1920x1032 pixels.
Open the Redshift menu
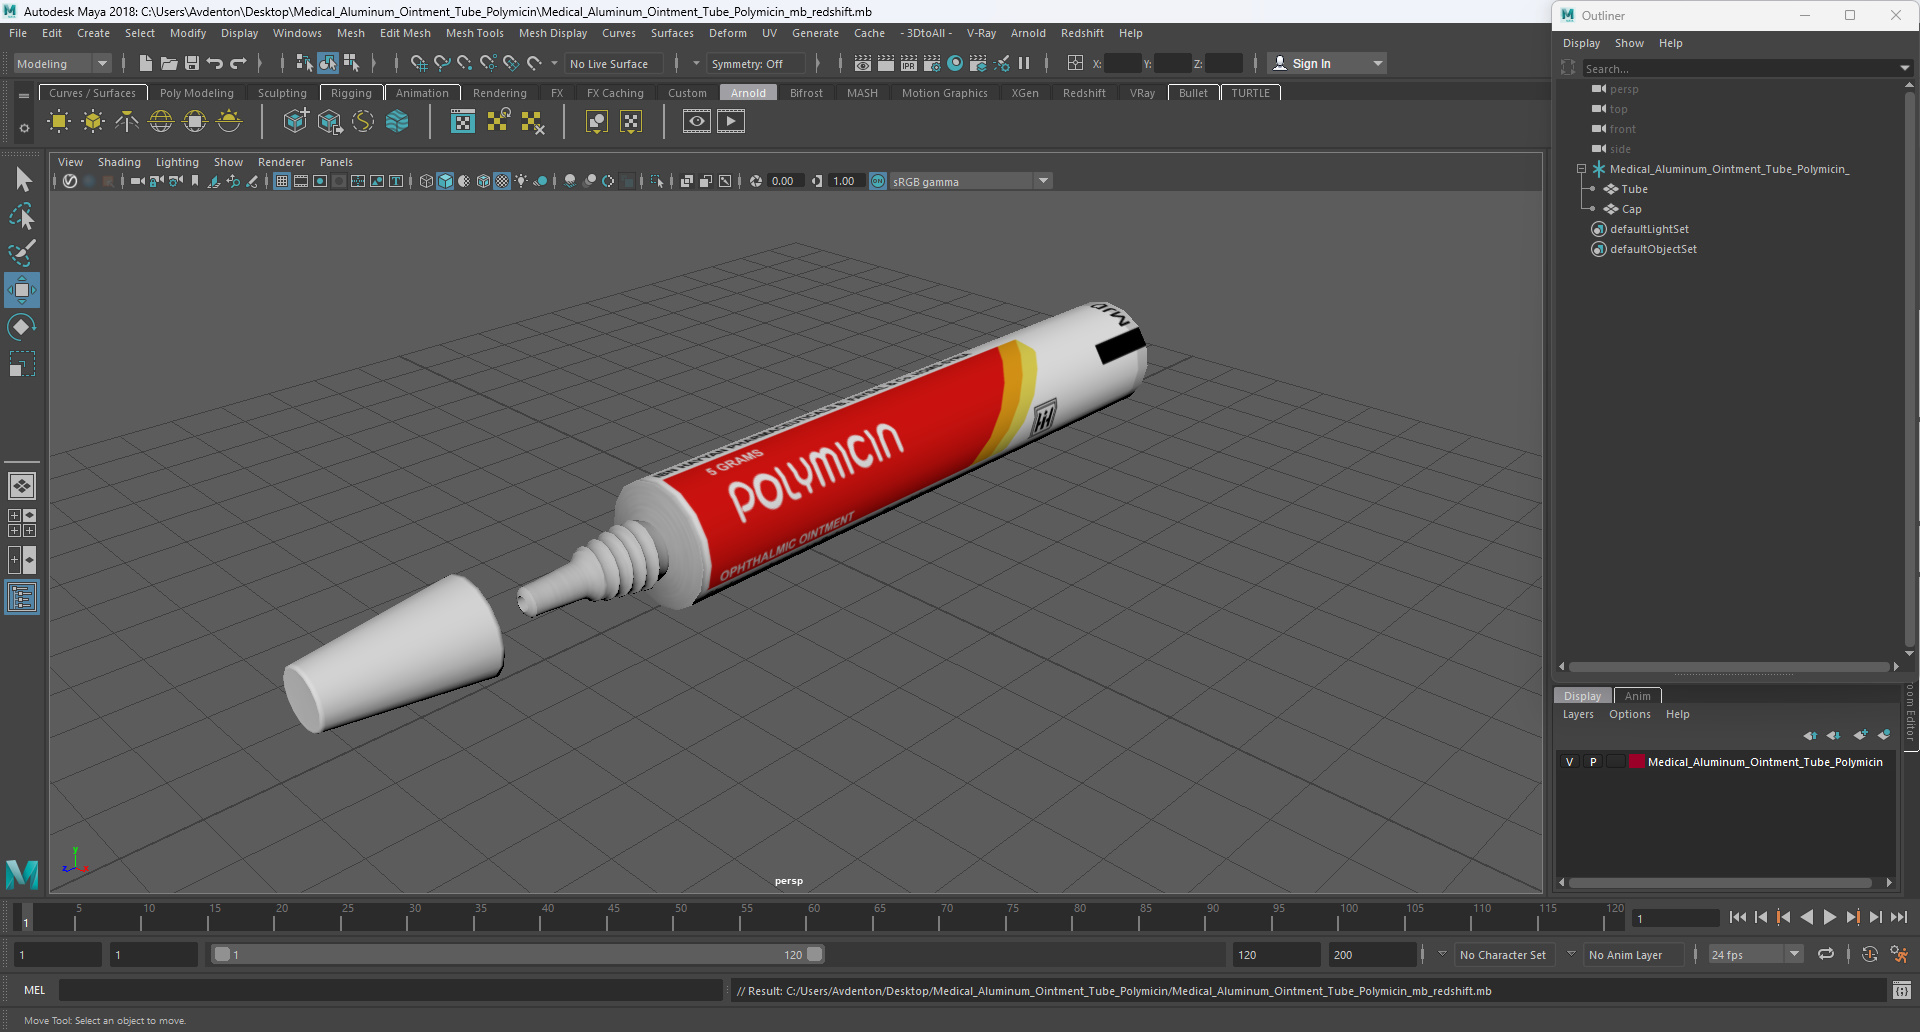(x=1082, y=33)
